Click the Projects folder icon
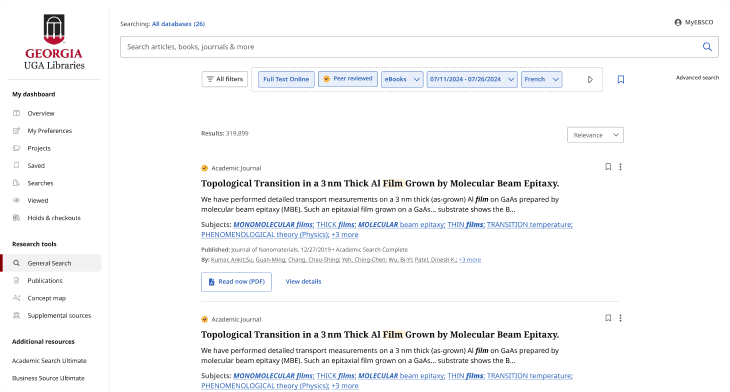 pos(16,148)
